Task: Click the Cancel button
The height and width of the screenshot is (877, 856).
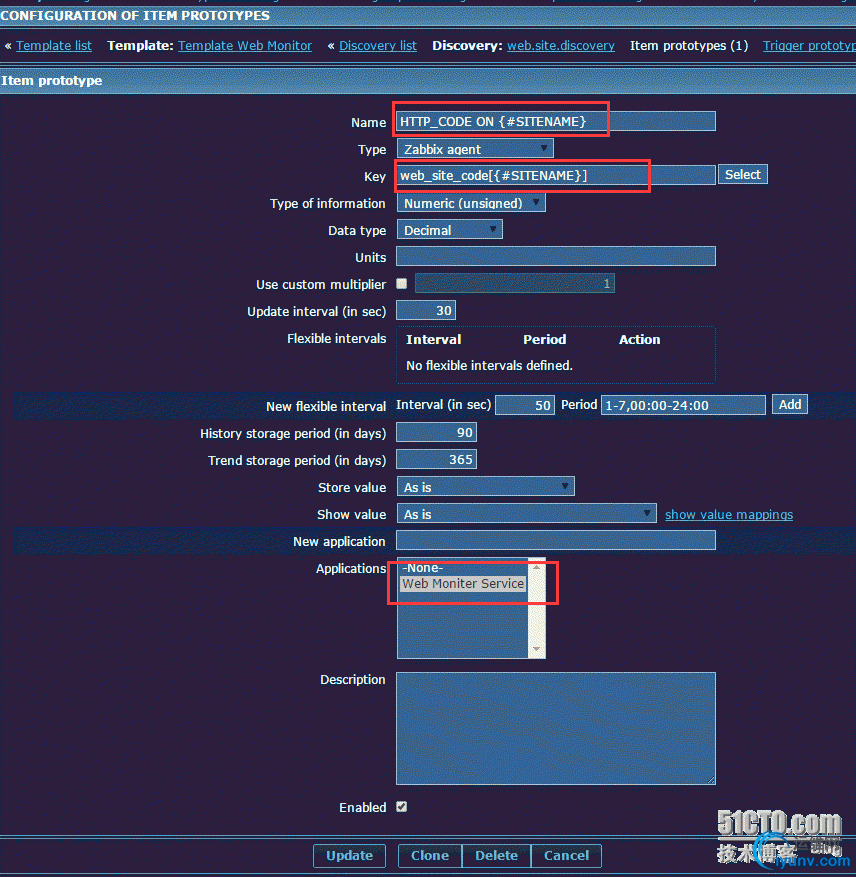Action: pos(566,856)
